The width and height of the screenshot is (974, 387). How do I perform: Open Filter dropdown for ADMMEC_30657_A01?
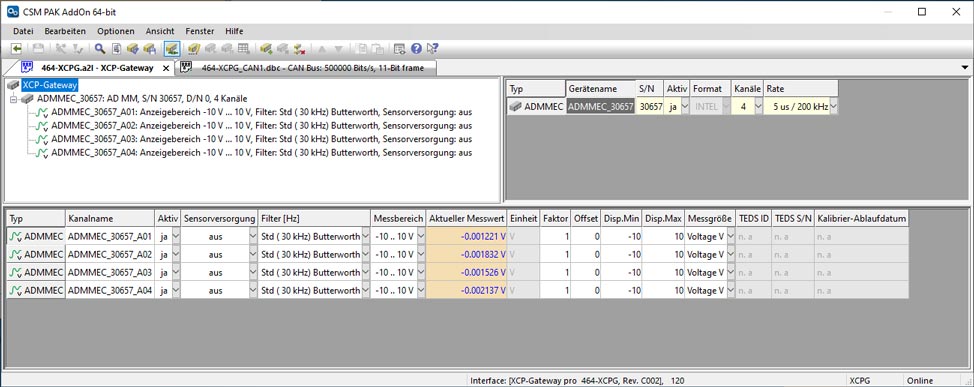[x=365, y=237]
